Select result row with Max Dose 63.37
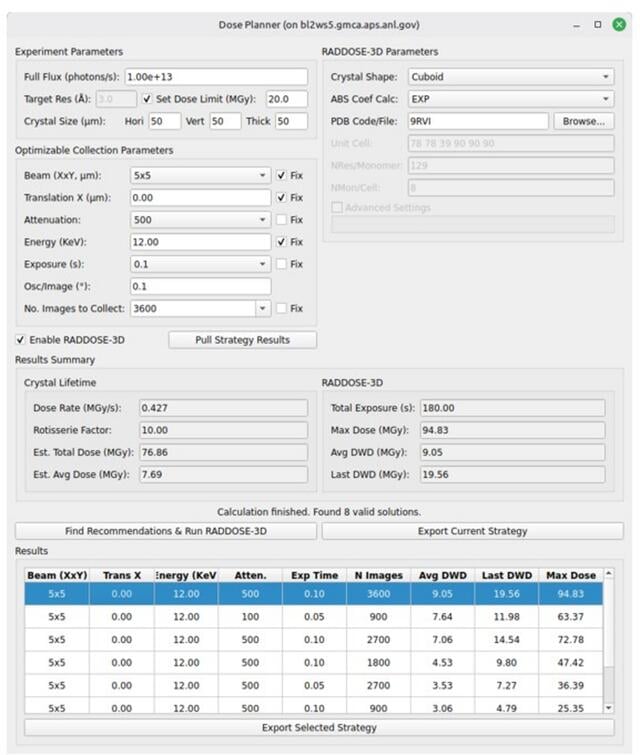The height and width of the screenshot is (755, 640). pyautogui.click(x=313, y=617)
